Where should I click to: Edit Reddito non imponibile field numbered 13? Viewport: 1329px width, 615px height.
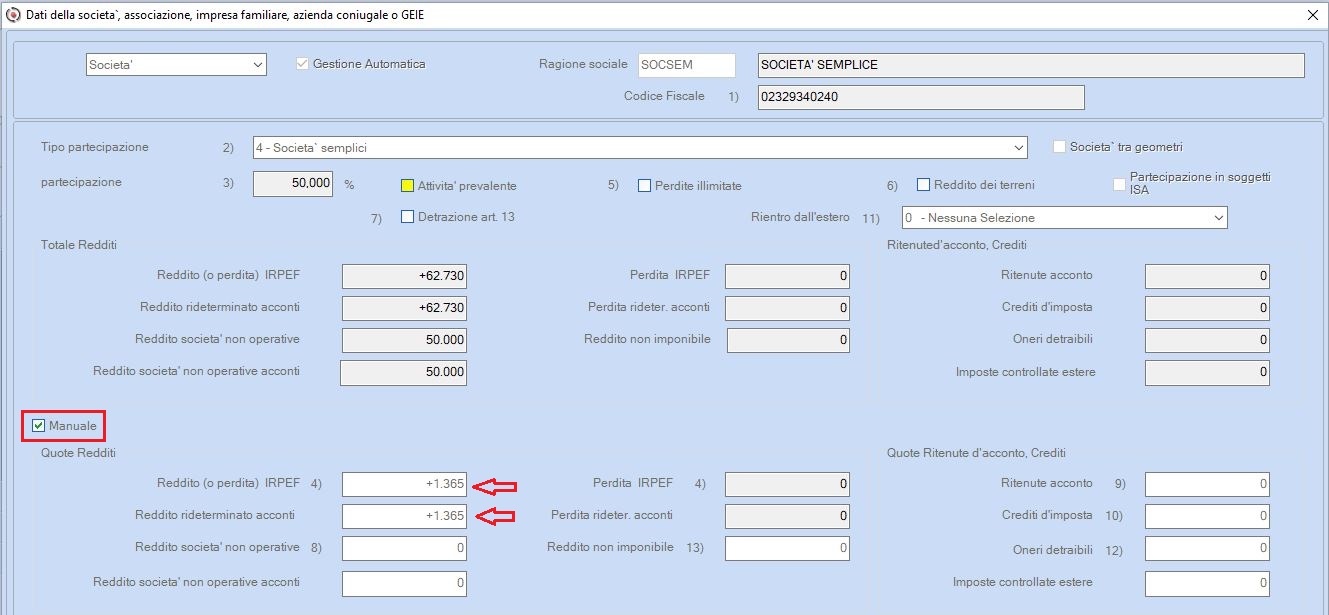click(x=787, y=548)
